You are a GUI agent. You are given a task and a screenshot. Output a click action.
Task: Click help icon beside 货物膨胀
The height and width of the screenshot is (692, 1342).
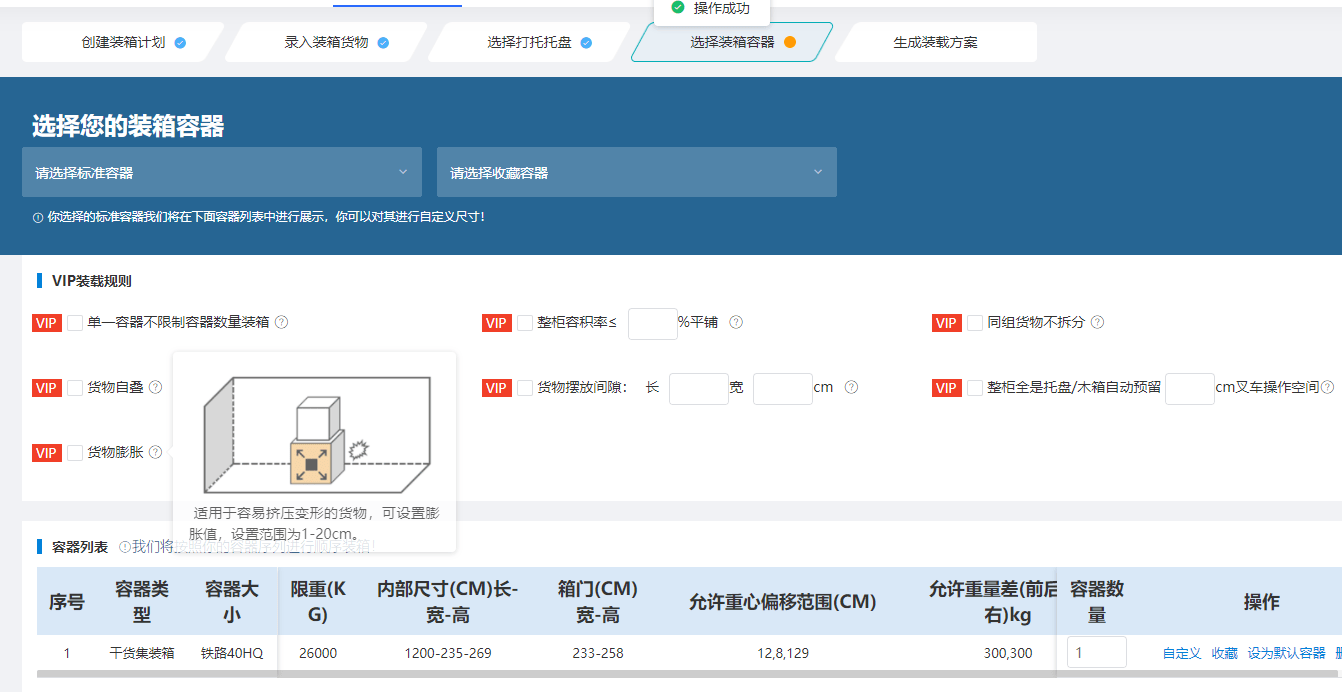pos(155,452)
